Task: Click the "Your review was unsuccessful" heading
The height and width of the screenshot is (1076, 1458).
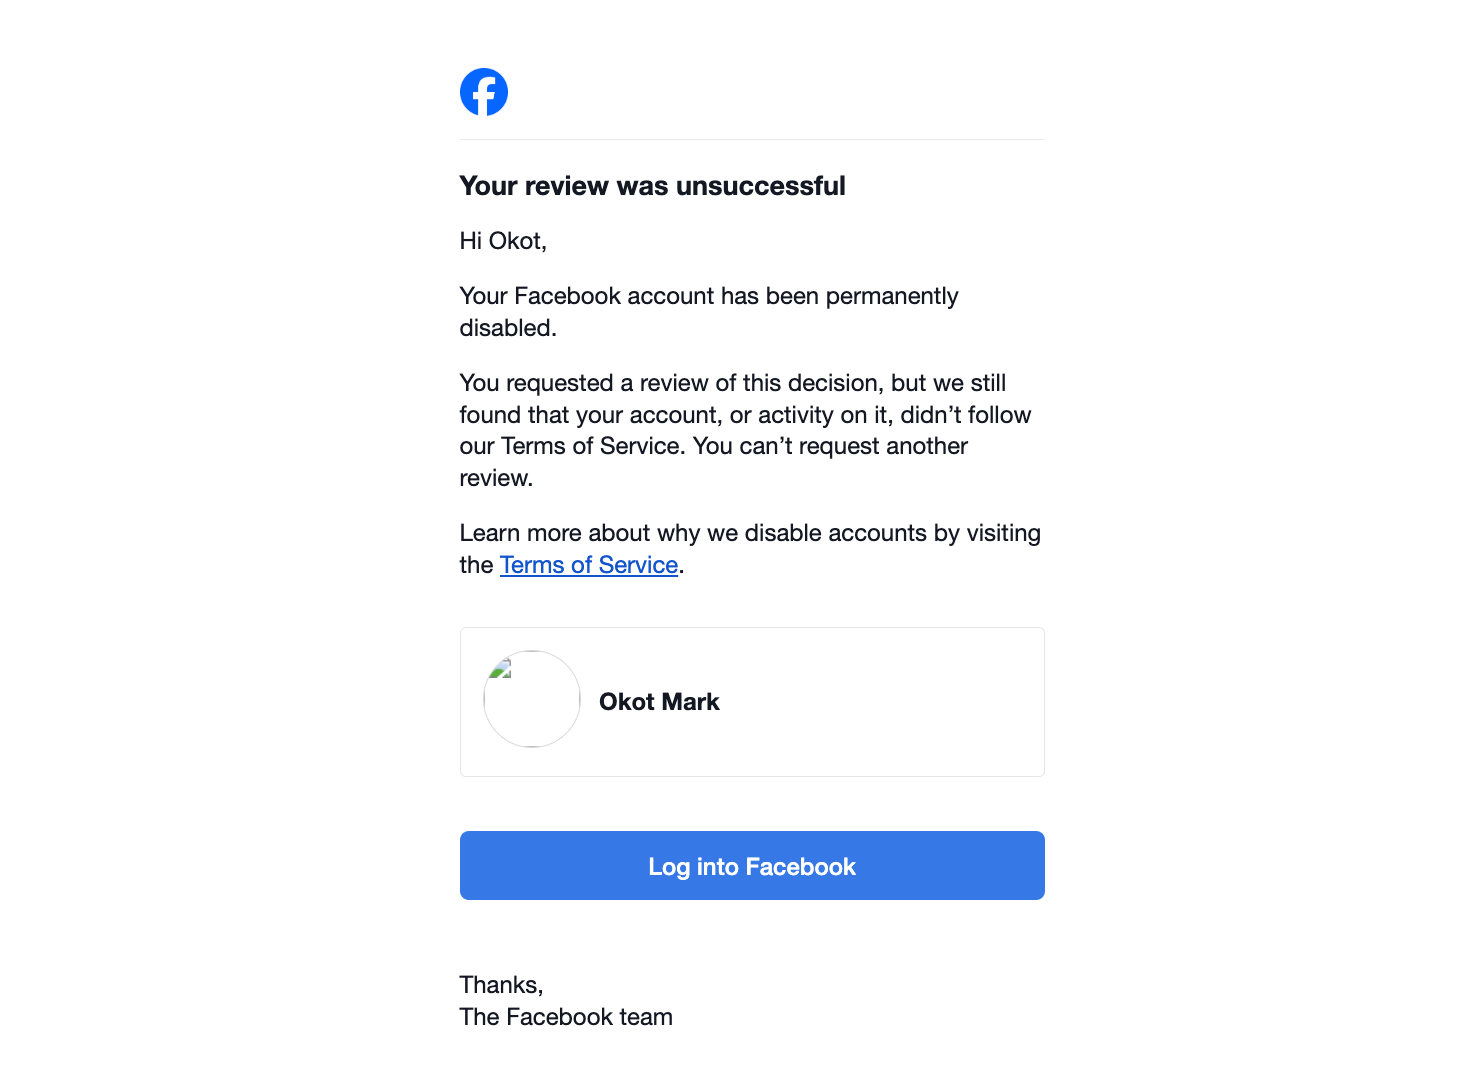Action: tap(652, 186)
